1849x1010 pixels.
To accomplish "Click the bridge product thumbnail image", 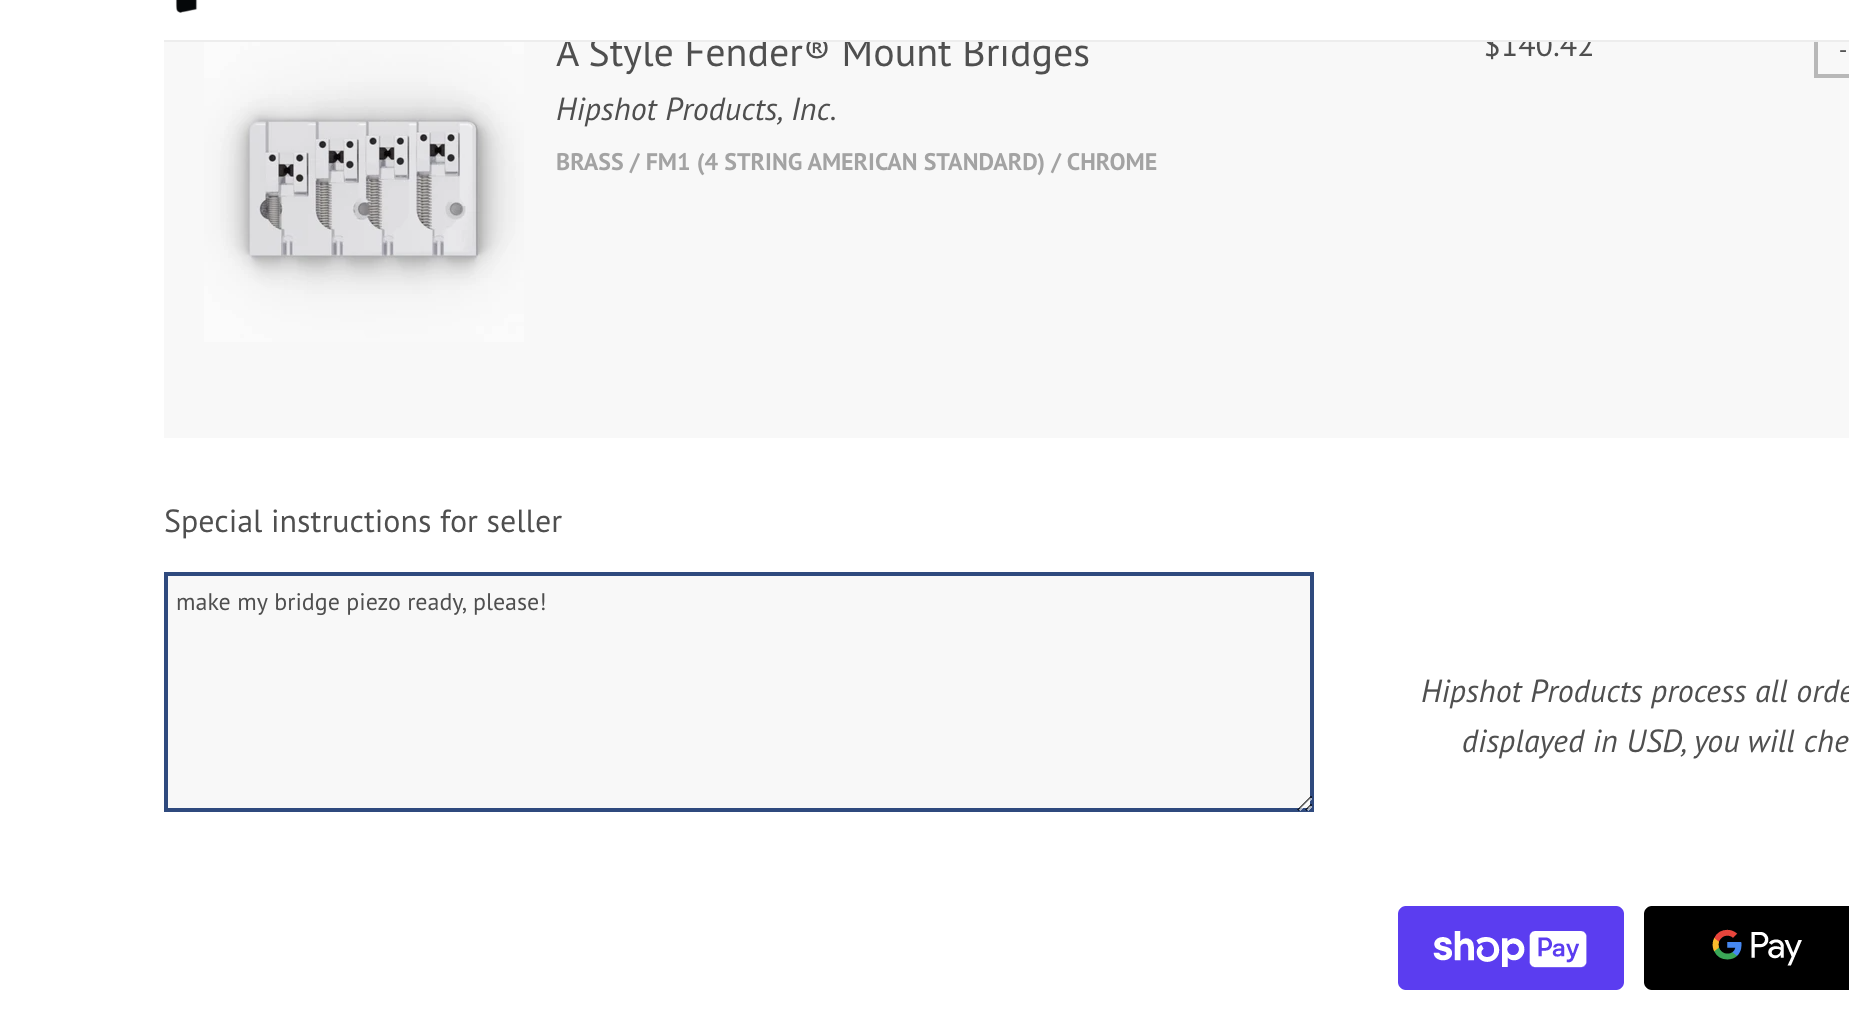I will pyautogui.click(x=363, y=190).
